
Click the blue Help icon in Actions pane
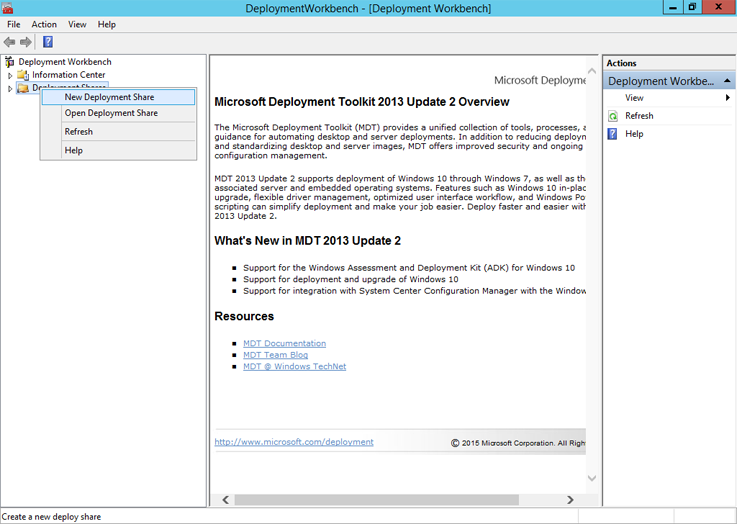613,134
